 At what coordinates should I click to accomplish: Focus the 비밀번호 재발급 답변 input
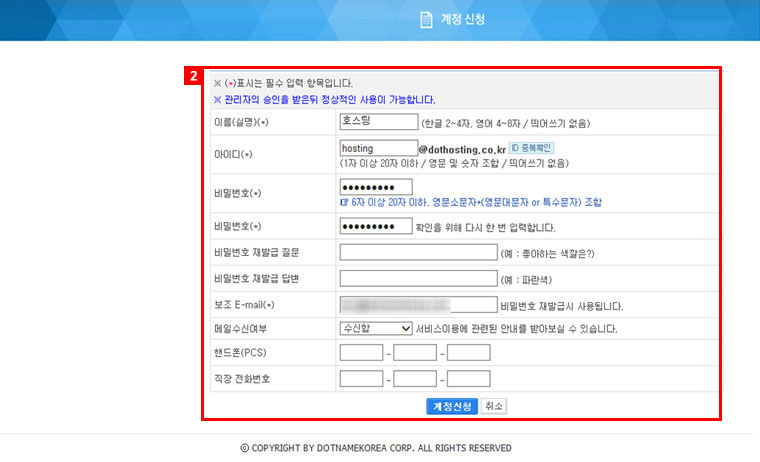(x=418, y=278)
